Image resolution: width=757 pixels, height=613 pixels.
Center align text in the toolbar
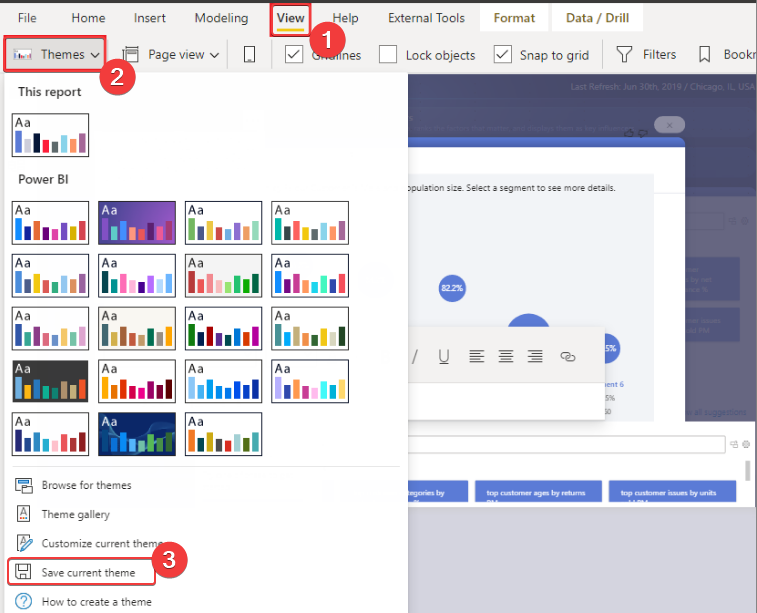tap(505, 356)
